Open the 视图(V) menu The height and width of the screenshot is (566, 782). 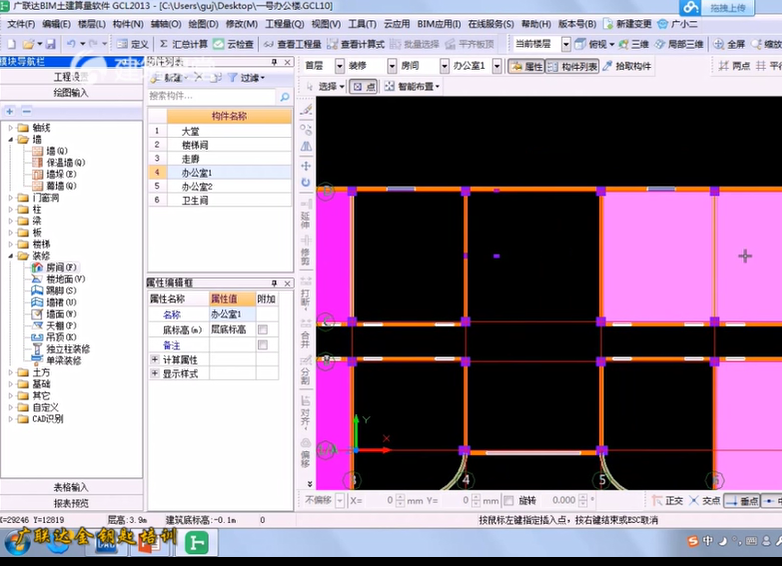[x=325, y=24]
